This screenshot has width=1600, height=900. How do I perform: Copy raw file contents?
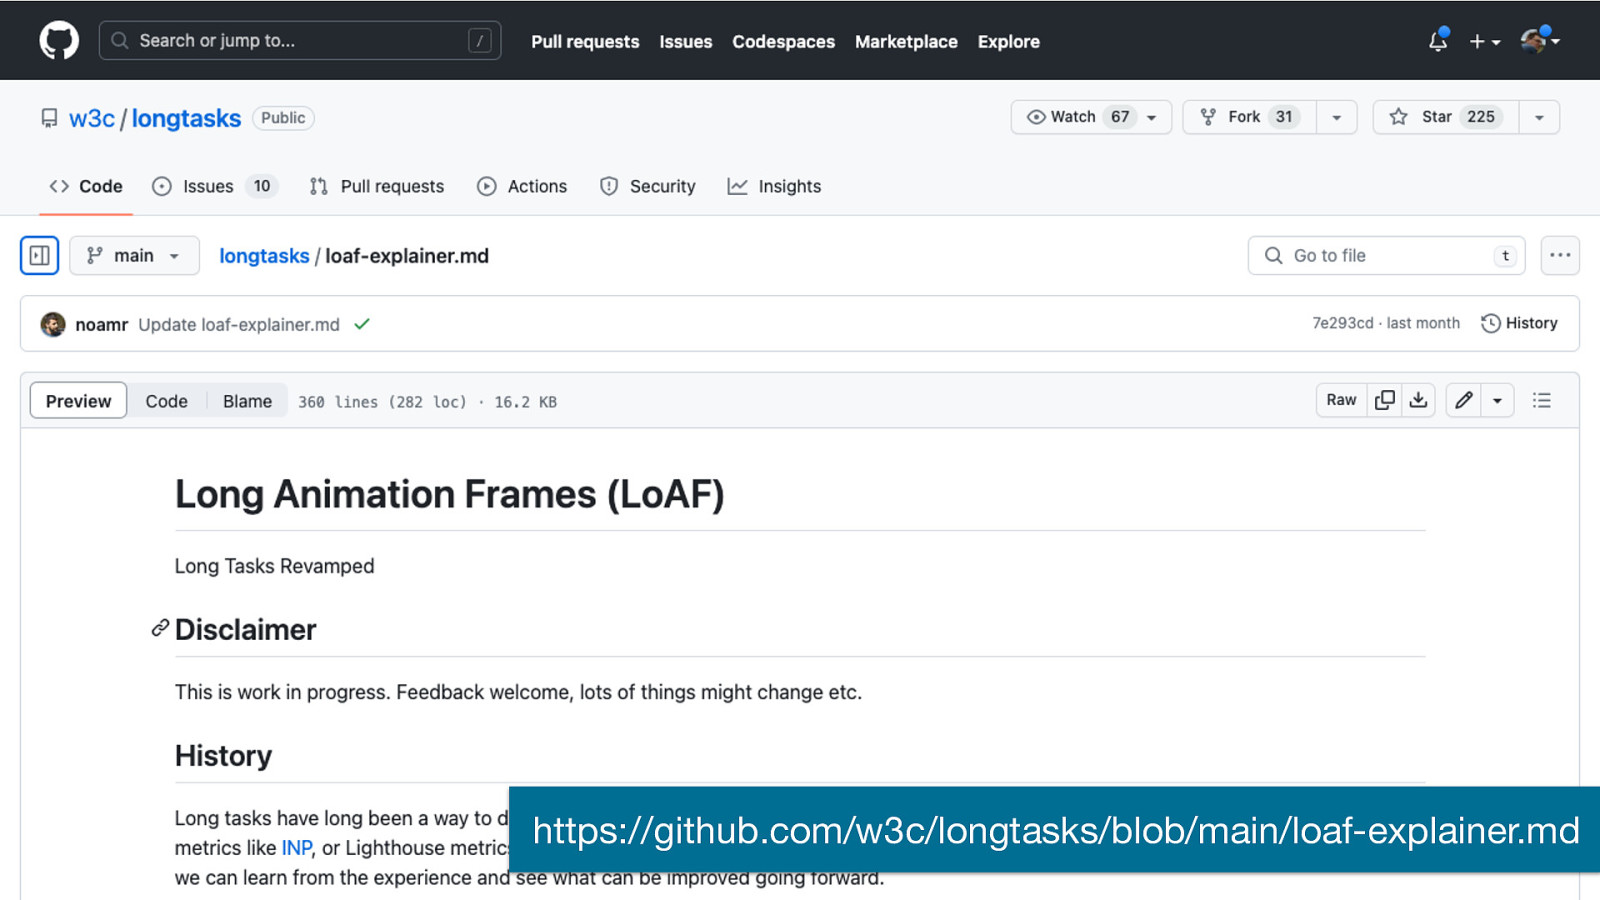1385,400
